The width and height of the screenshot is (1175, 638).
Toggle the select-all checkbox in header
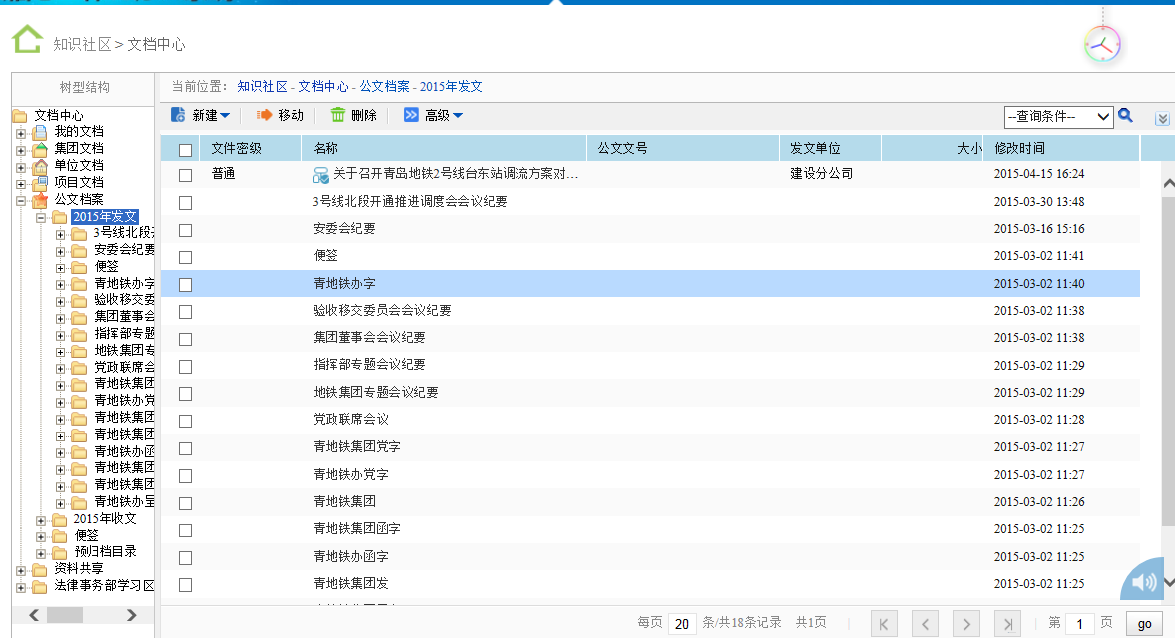click(x=185, y=150)
